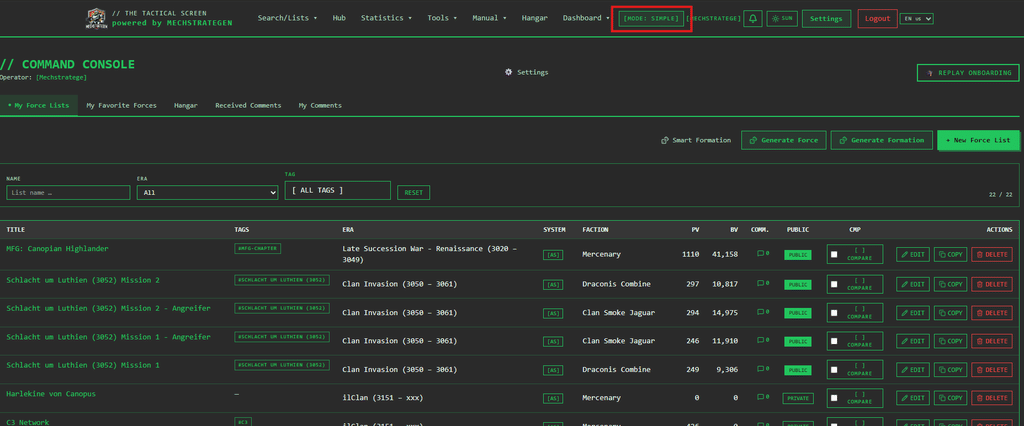This screenshot has height=426, width=1024.
Task: Copy the MFG: Canopian Highlander list
Action: 950,255
